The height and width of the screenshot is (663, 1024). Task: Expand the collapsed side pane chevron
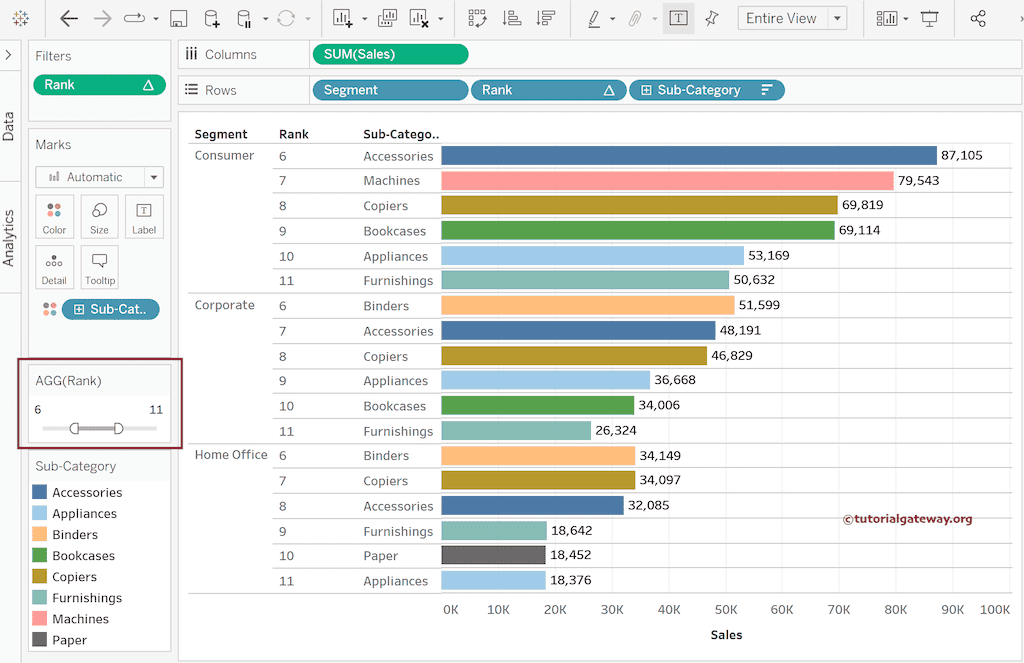tap(8, 55)
